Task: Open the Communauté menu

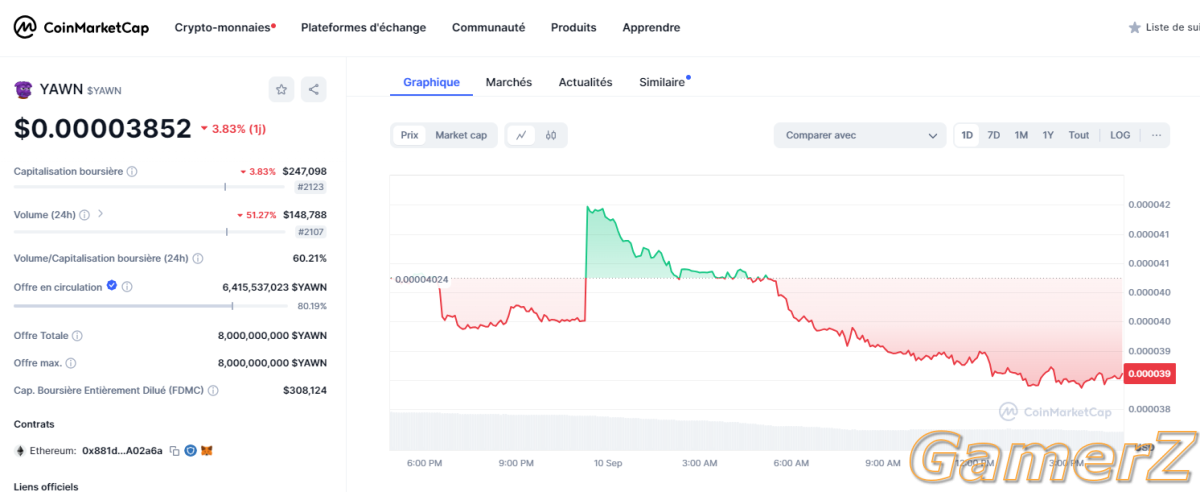Action: pos(488,28)
